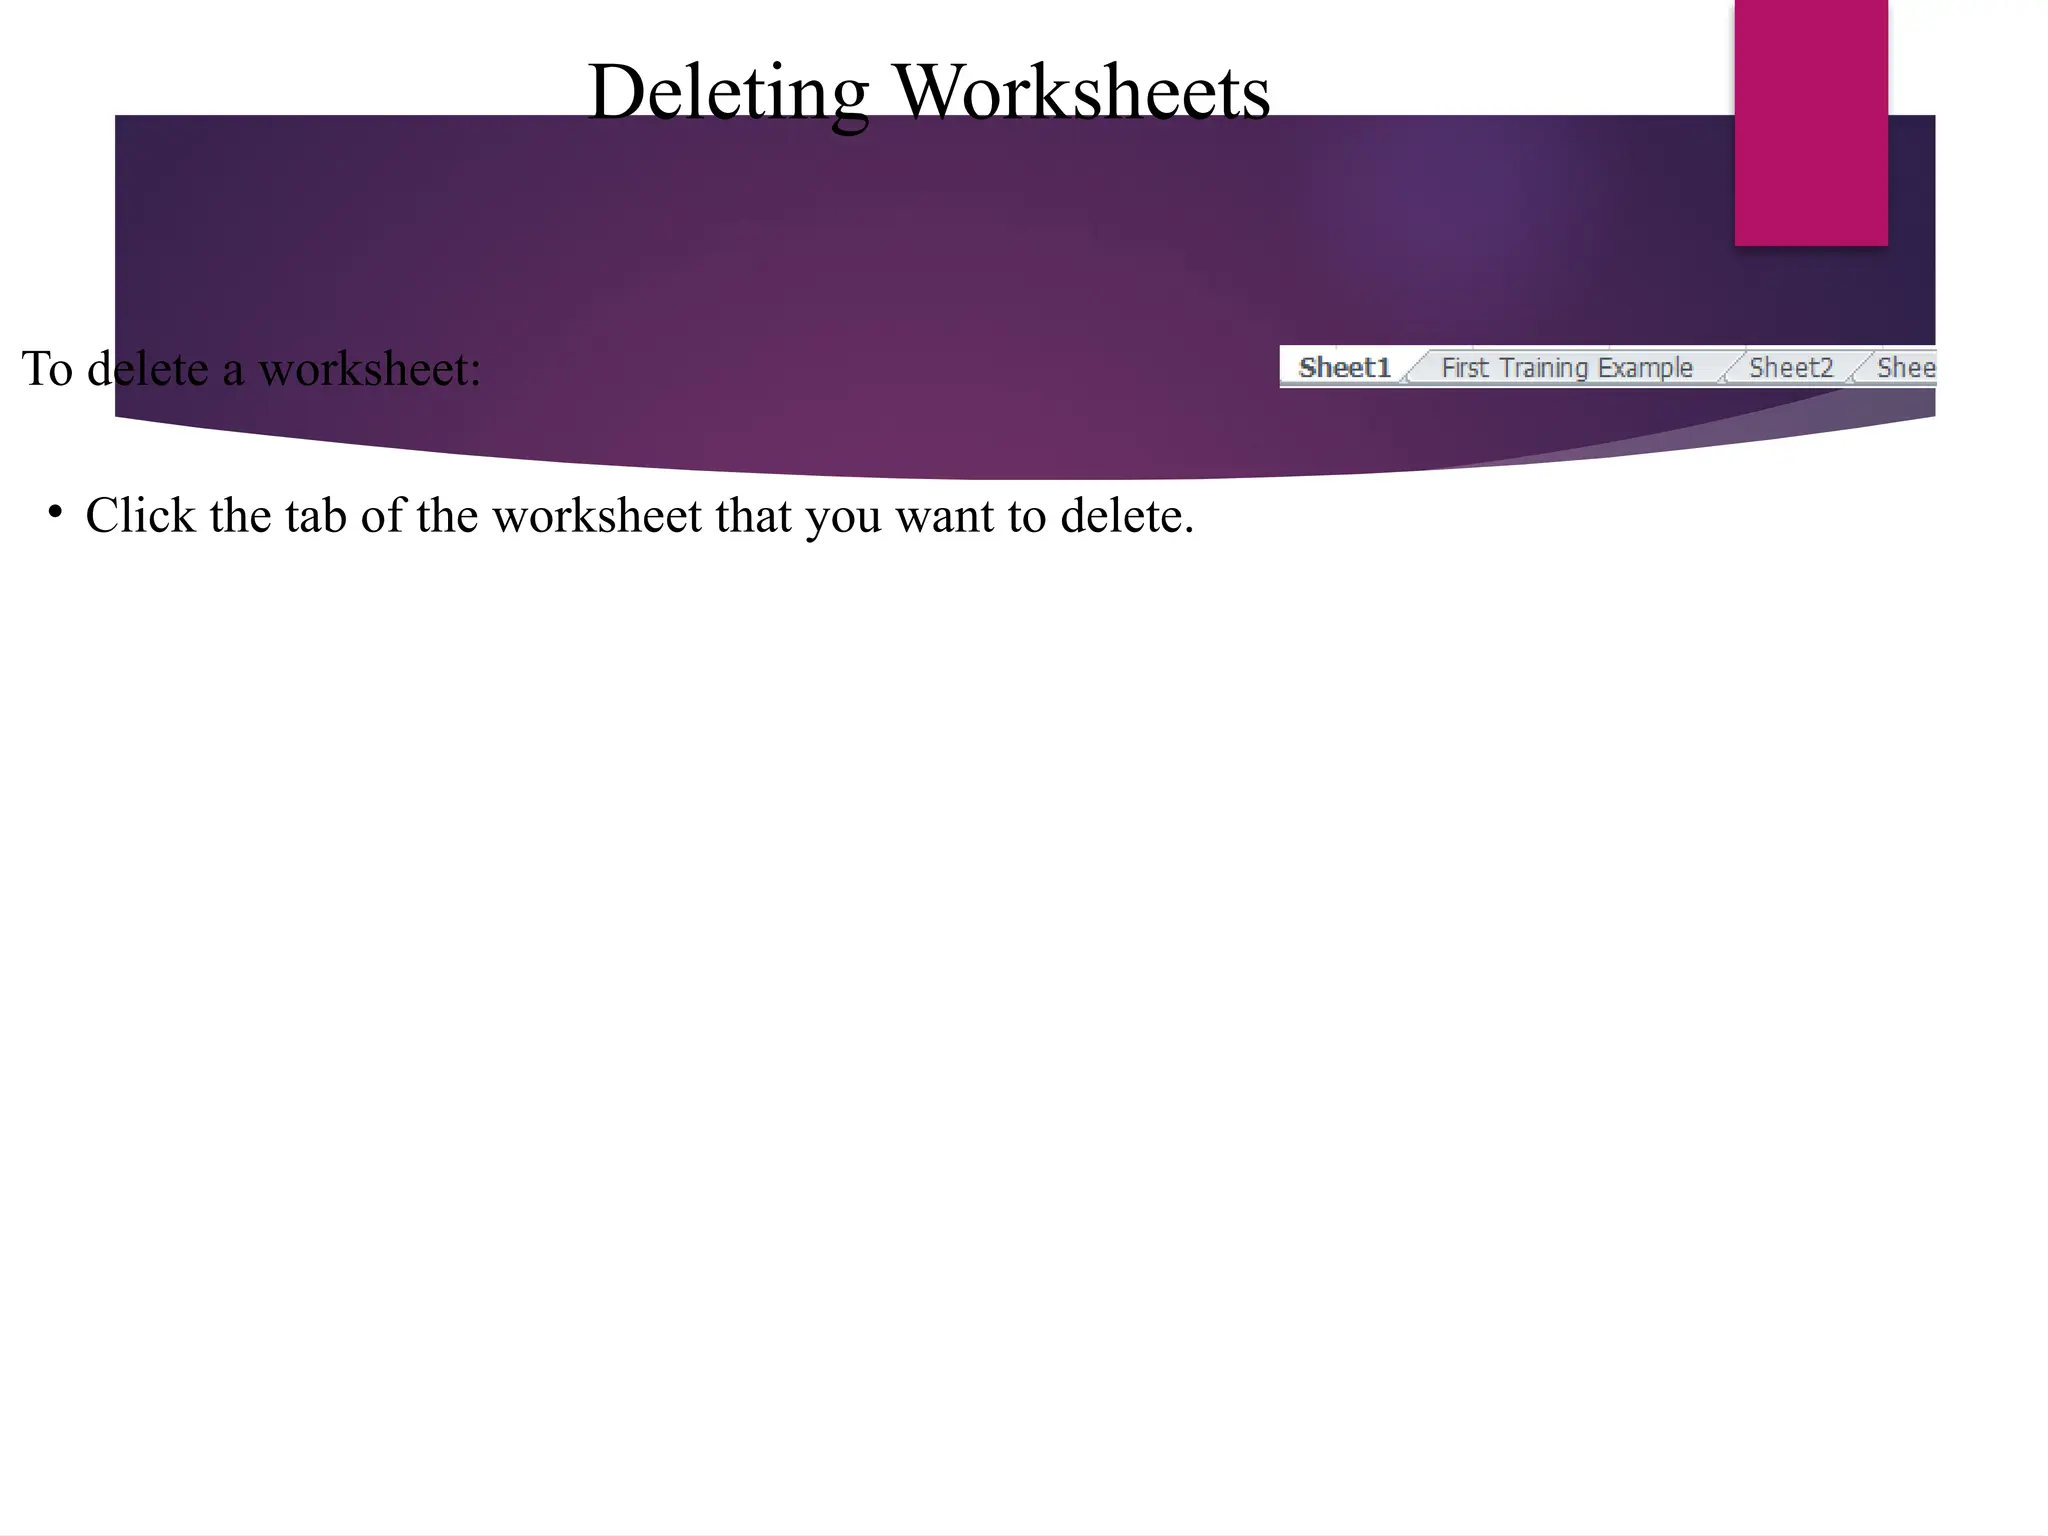Screen dimensions: 2048x1536
Task: Open the Sheet2 worksheet tab
Action: coord(1790,368)
